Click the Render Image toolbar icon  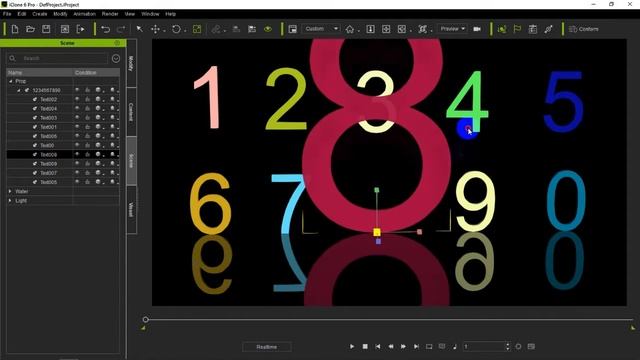pos(64,29)
